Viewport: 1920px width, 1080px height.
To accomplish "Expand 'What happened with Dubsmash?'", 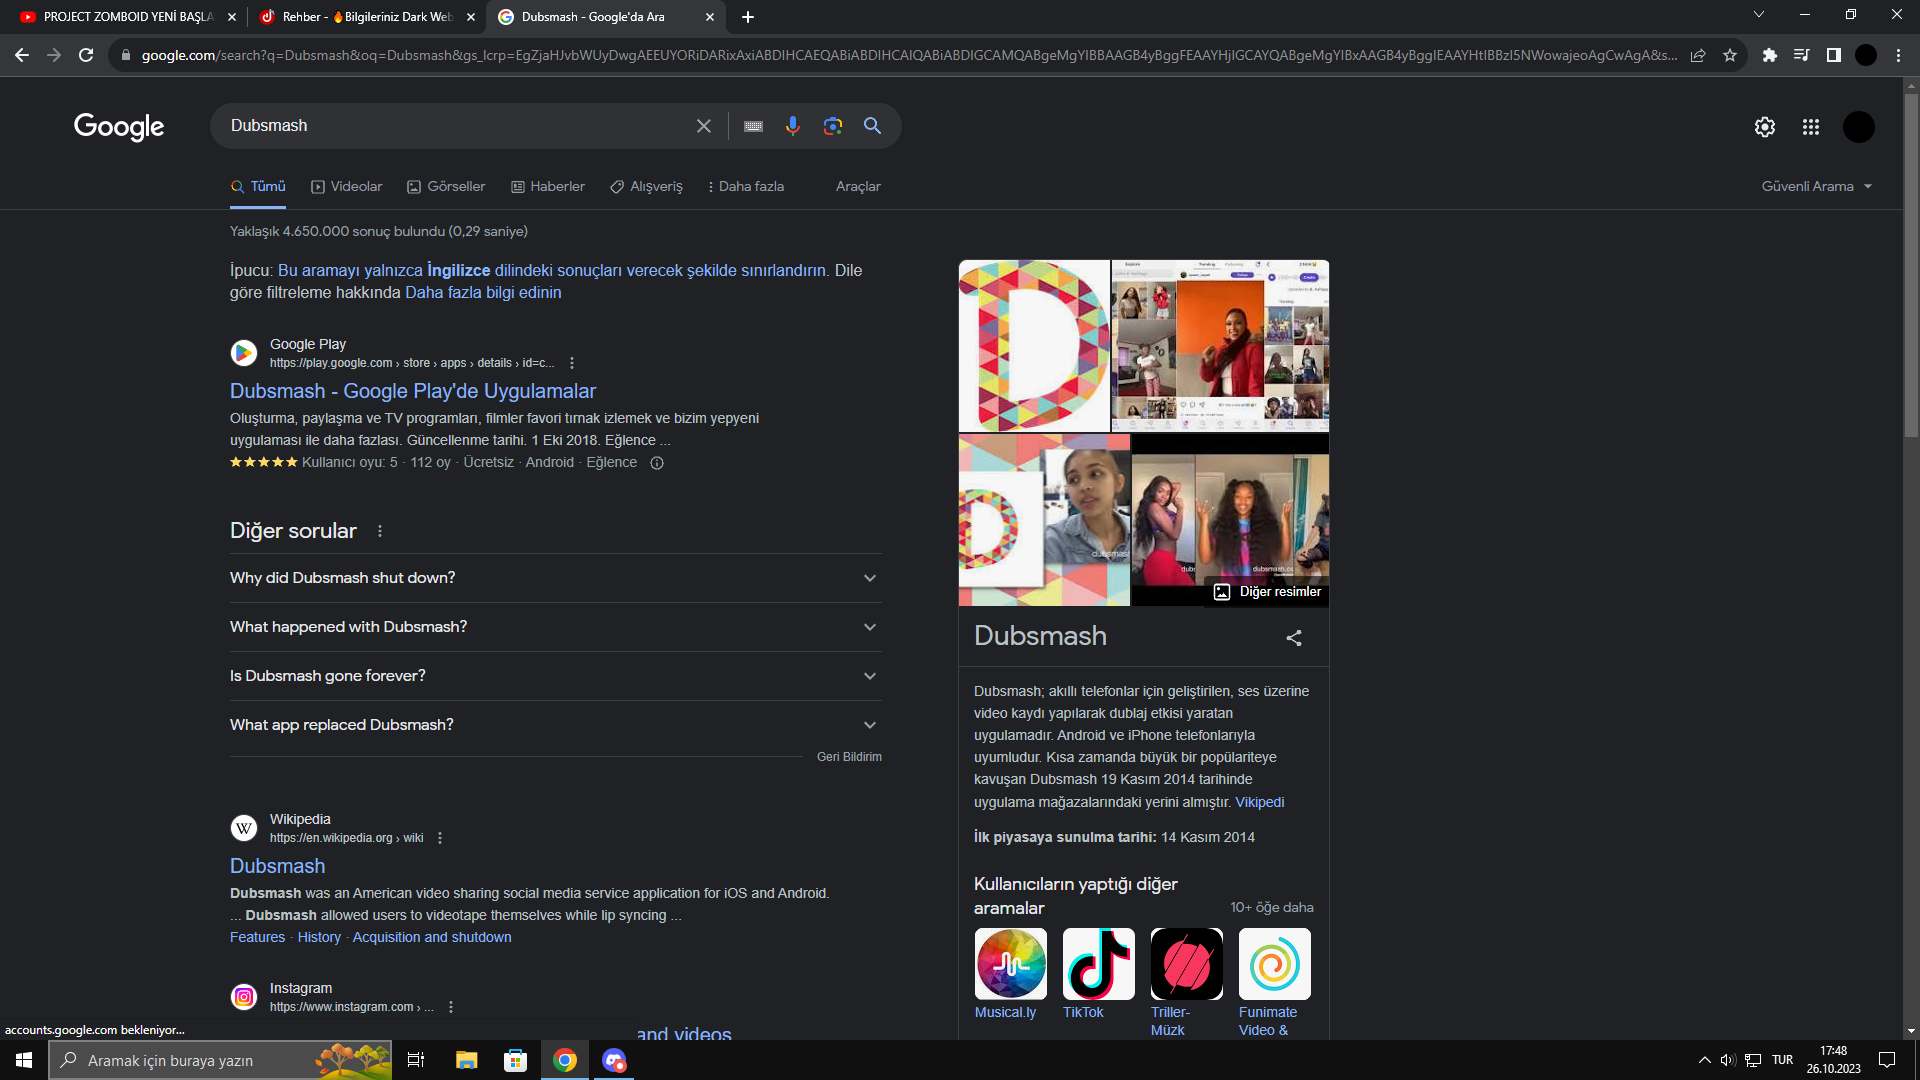I will click(555, 627).
